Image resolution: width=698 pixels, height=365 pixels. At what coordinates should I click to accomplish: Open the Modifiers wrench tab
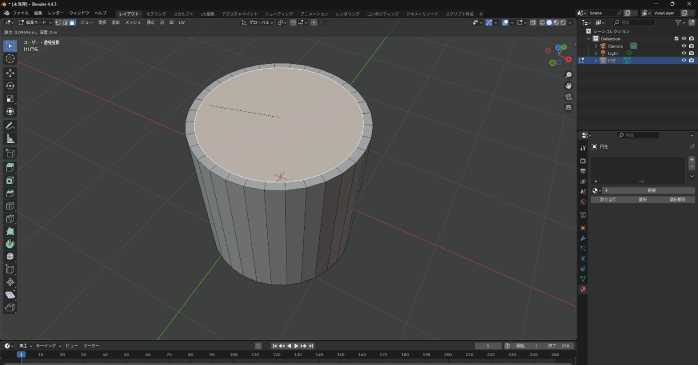pyautogui.click(x=583, y=238)
